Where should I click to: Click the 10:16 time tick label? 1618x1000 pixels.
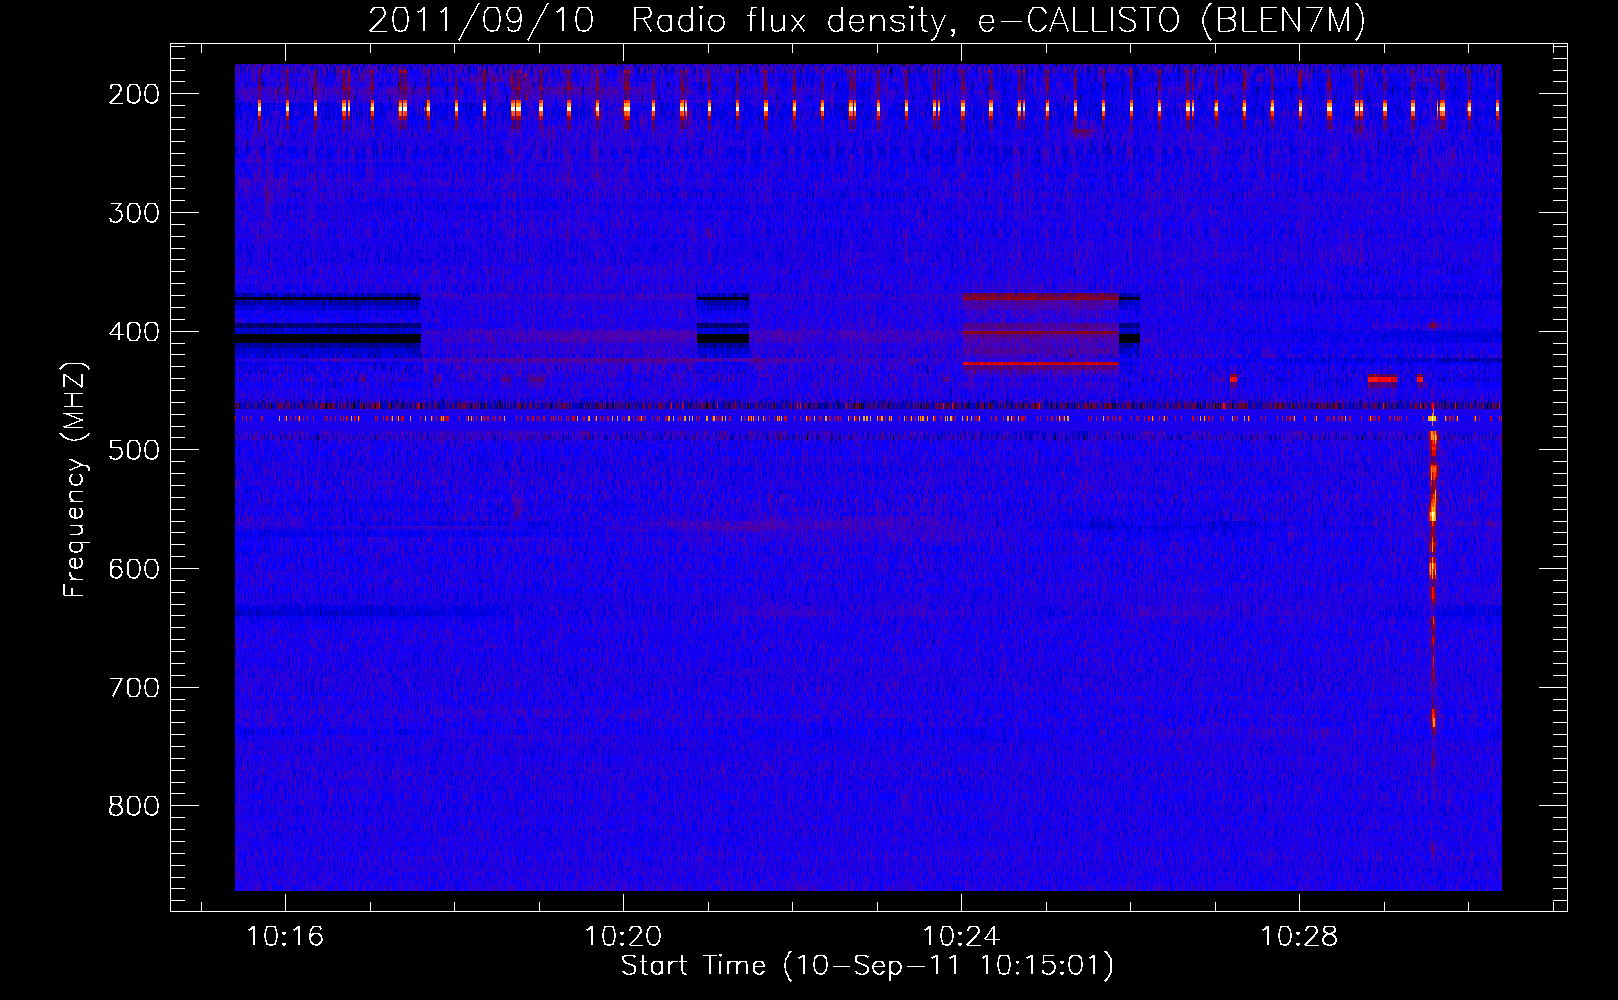(285, 937)
